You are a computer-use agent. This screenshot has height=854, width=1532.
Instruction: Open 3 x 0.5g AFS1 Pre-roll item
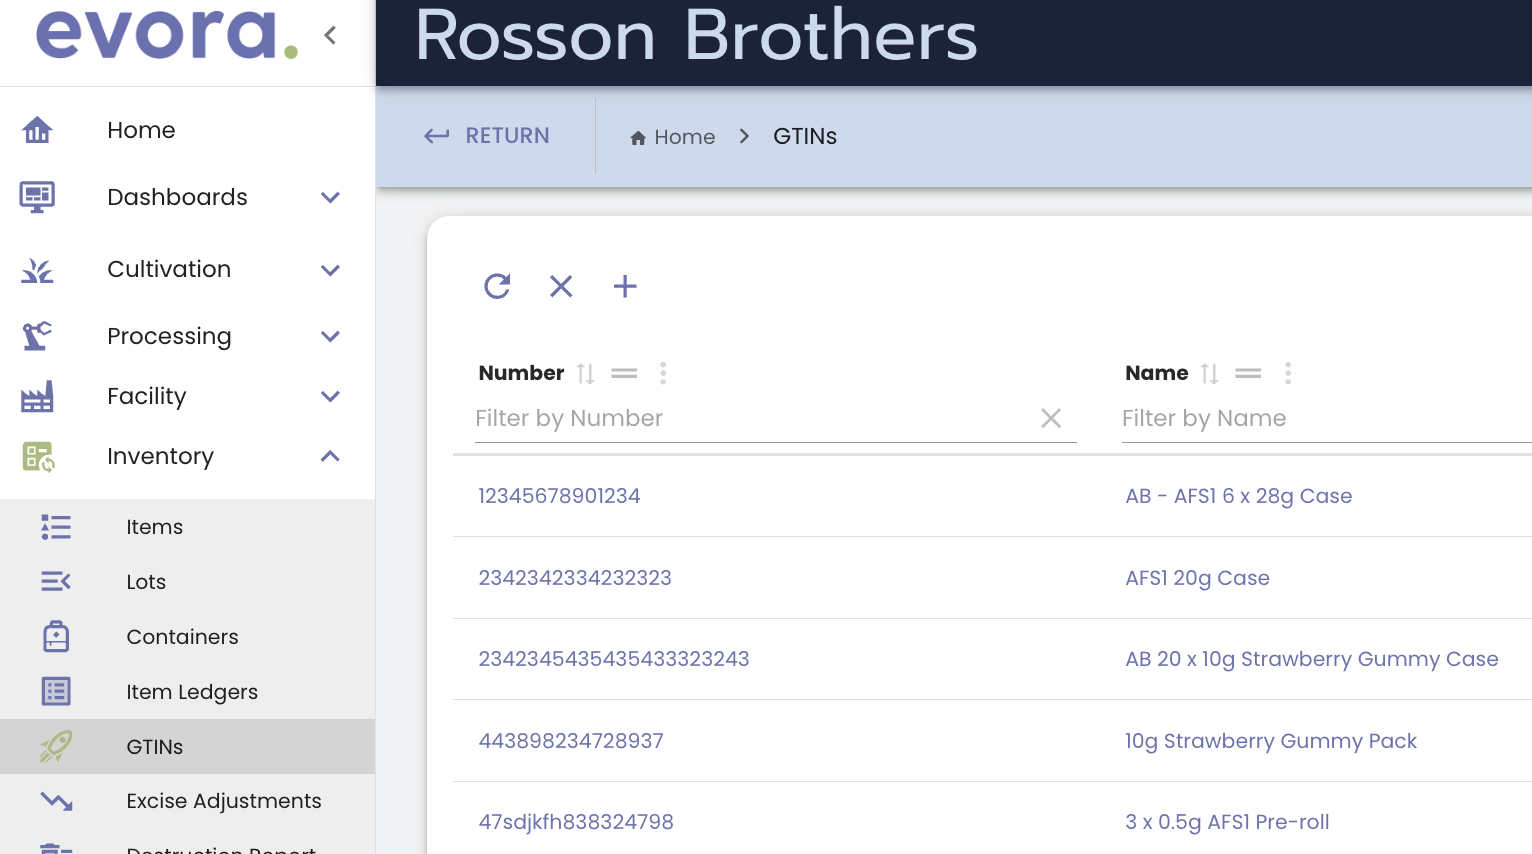coord(1227,822)
